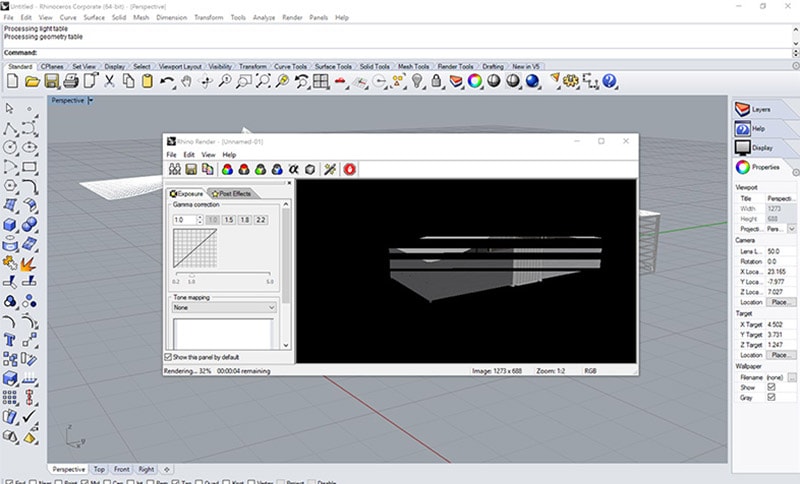Show the alpha channel in Rhino Render
This screenshot has width=800, height=484.
coord(293,169)
